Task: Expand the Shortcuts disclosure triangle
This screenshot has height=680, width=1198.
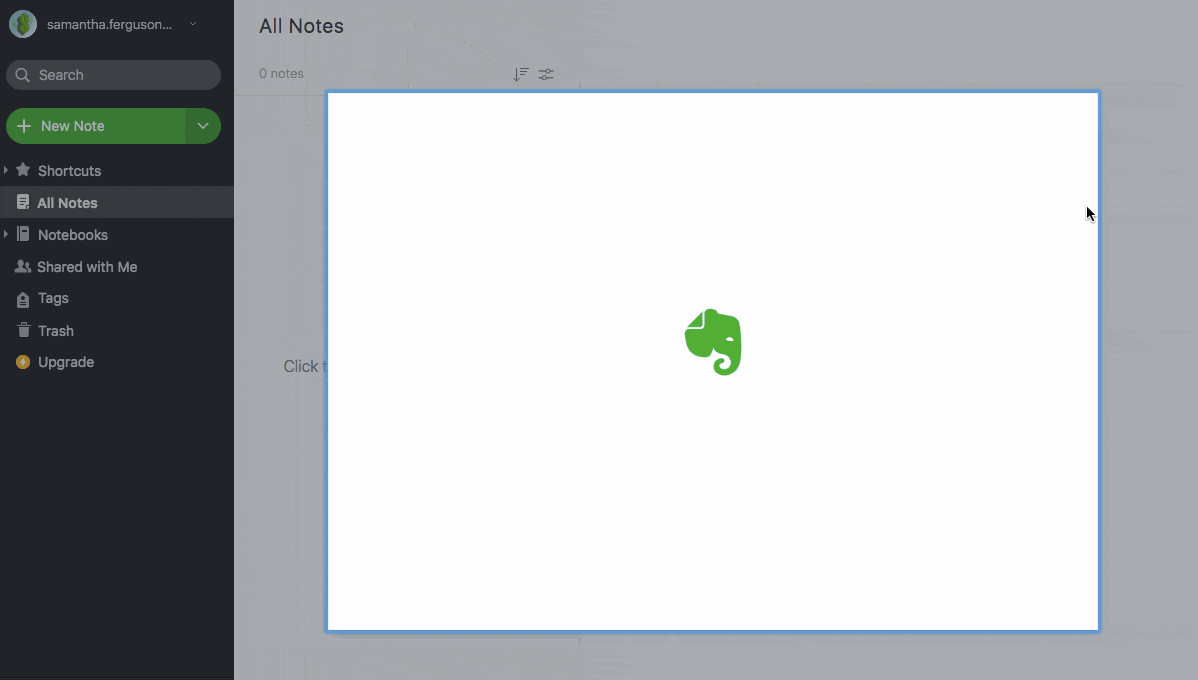Action: click(x=6, y=171)
